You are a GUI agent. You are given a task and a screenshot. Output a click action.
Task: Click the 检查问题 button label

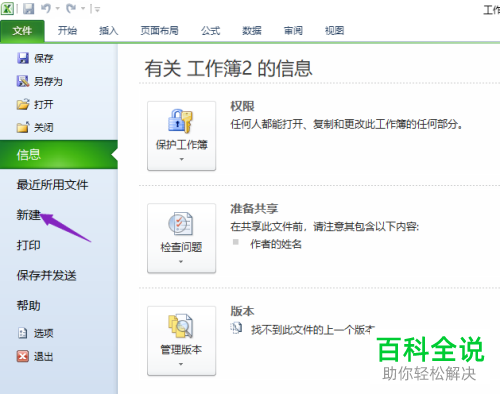tap(181, 247)
